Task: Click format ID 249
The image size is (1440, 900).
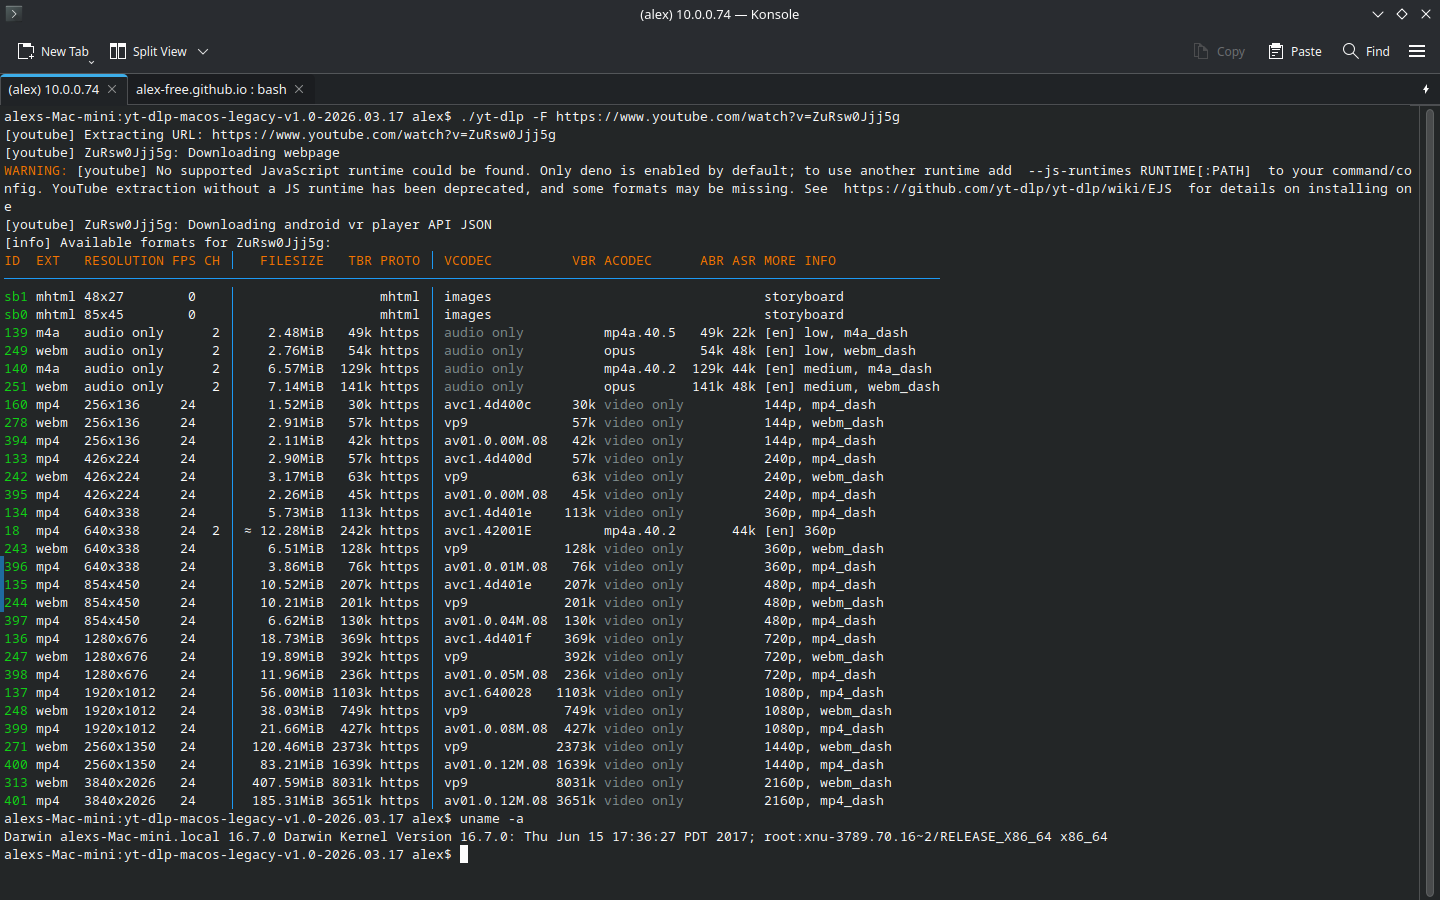Action: click(16, 351)
